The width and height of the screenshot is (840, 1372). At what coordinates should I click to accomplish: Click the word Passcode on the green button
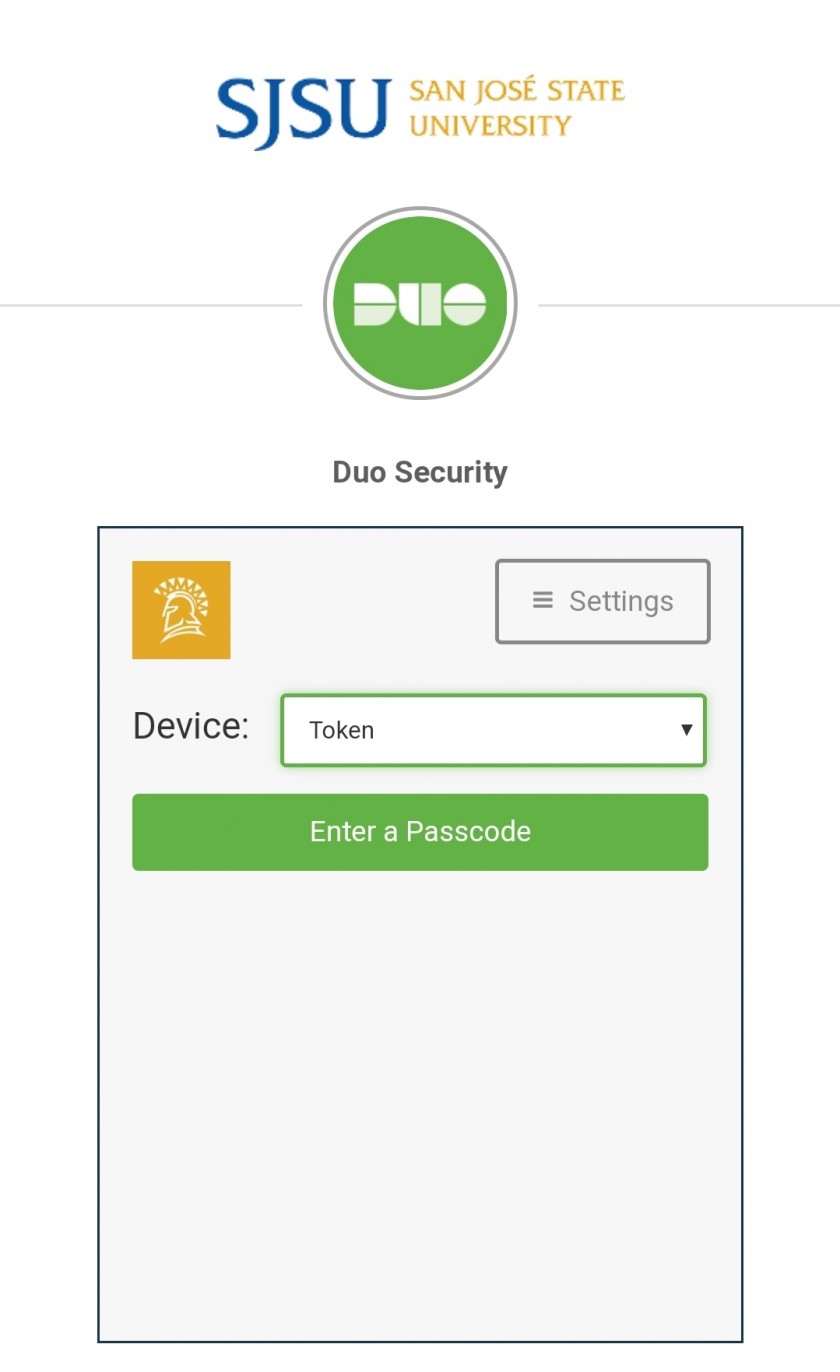coord(468,832)
